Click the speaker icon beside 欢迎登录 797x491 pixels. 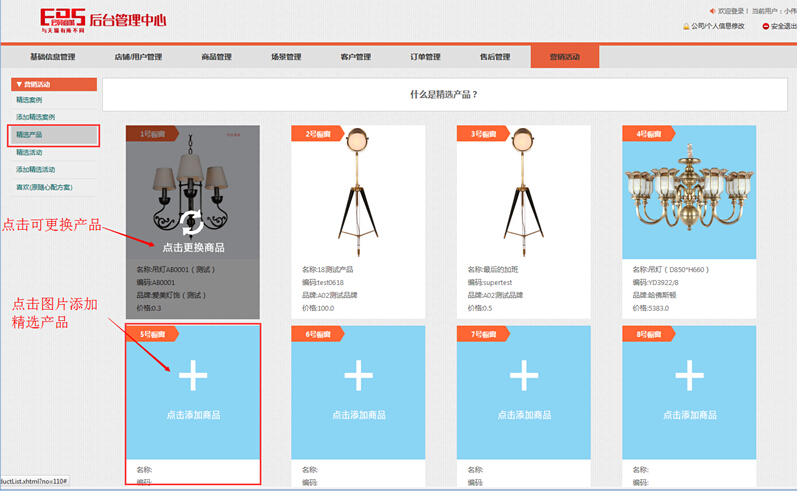[713, 11]
